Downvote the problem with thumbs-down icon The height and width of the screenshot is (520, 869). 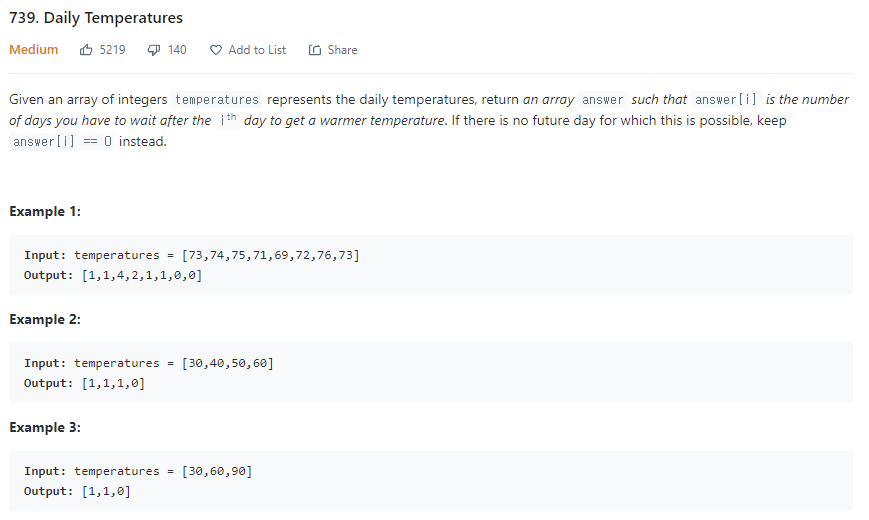[154, 50]
